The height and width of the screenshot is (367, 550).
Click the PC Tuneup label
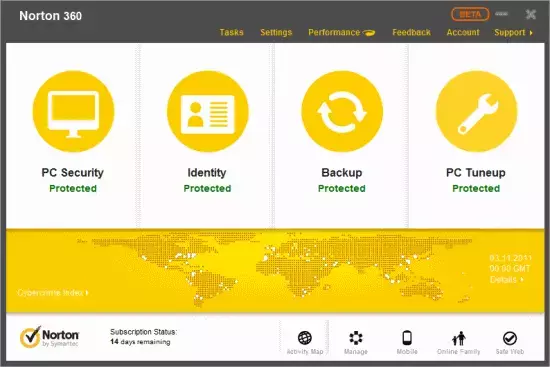click(x=476, y=173)
